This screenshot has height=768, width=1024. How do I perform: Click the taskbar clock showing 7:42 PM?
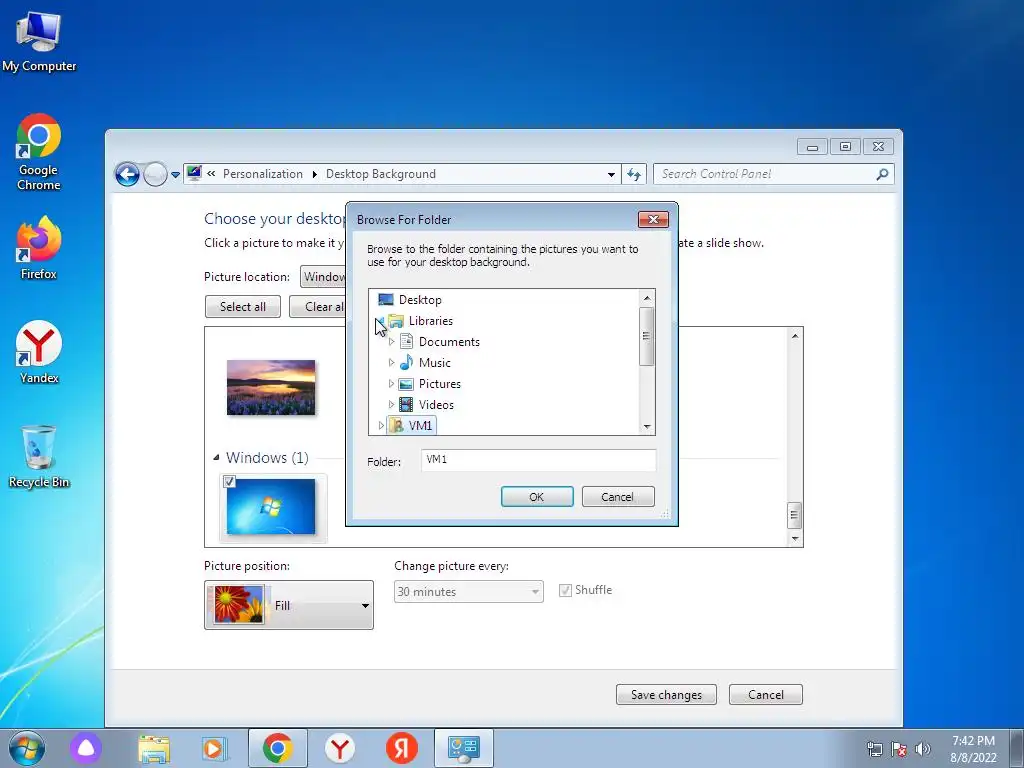point(973,749)
